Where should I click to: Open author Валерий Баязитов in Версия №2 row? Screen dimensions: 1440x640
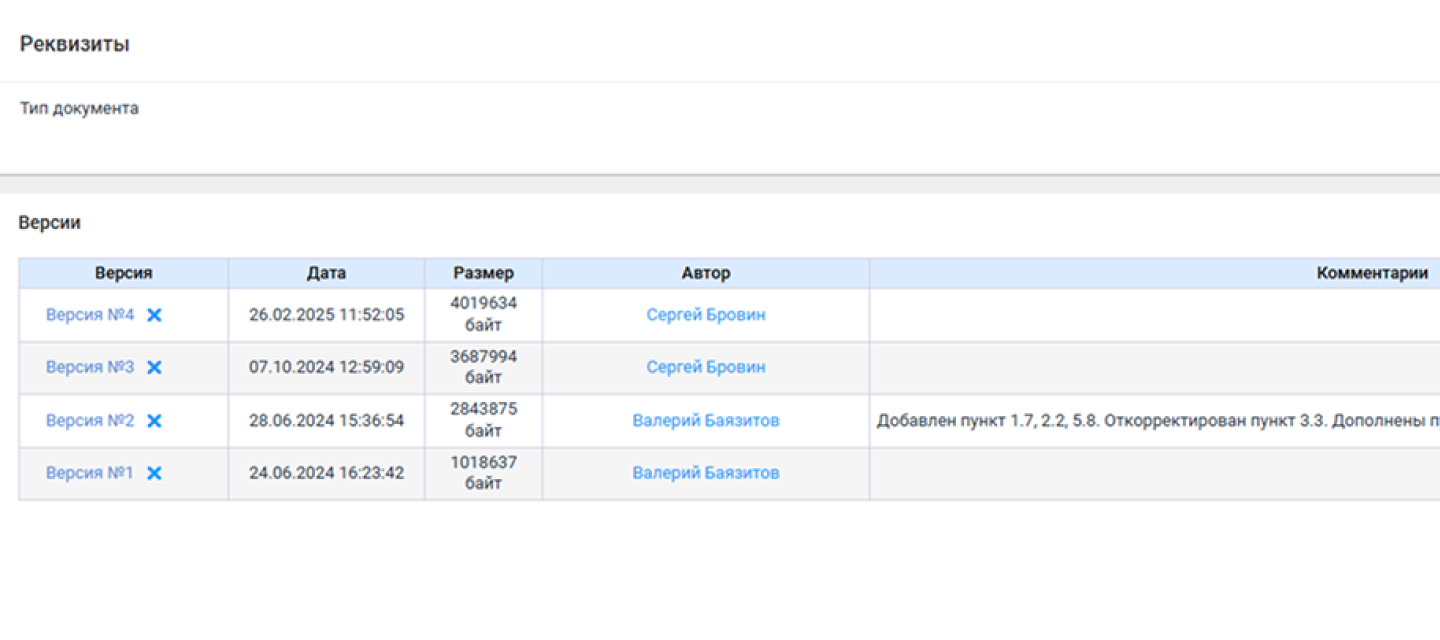pyautogui.click(x=706, y=421)
